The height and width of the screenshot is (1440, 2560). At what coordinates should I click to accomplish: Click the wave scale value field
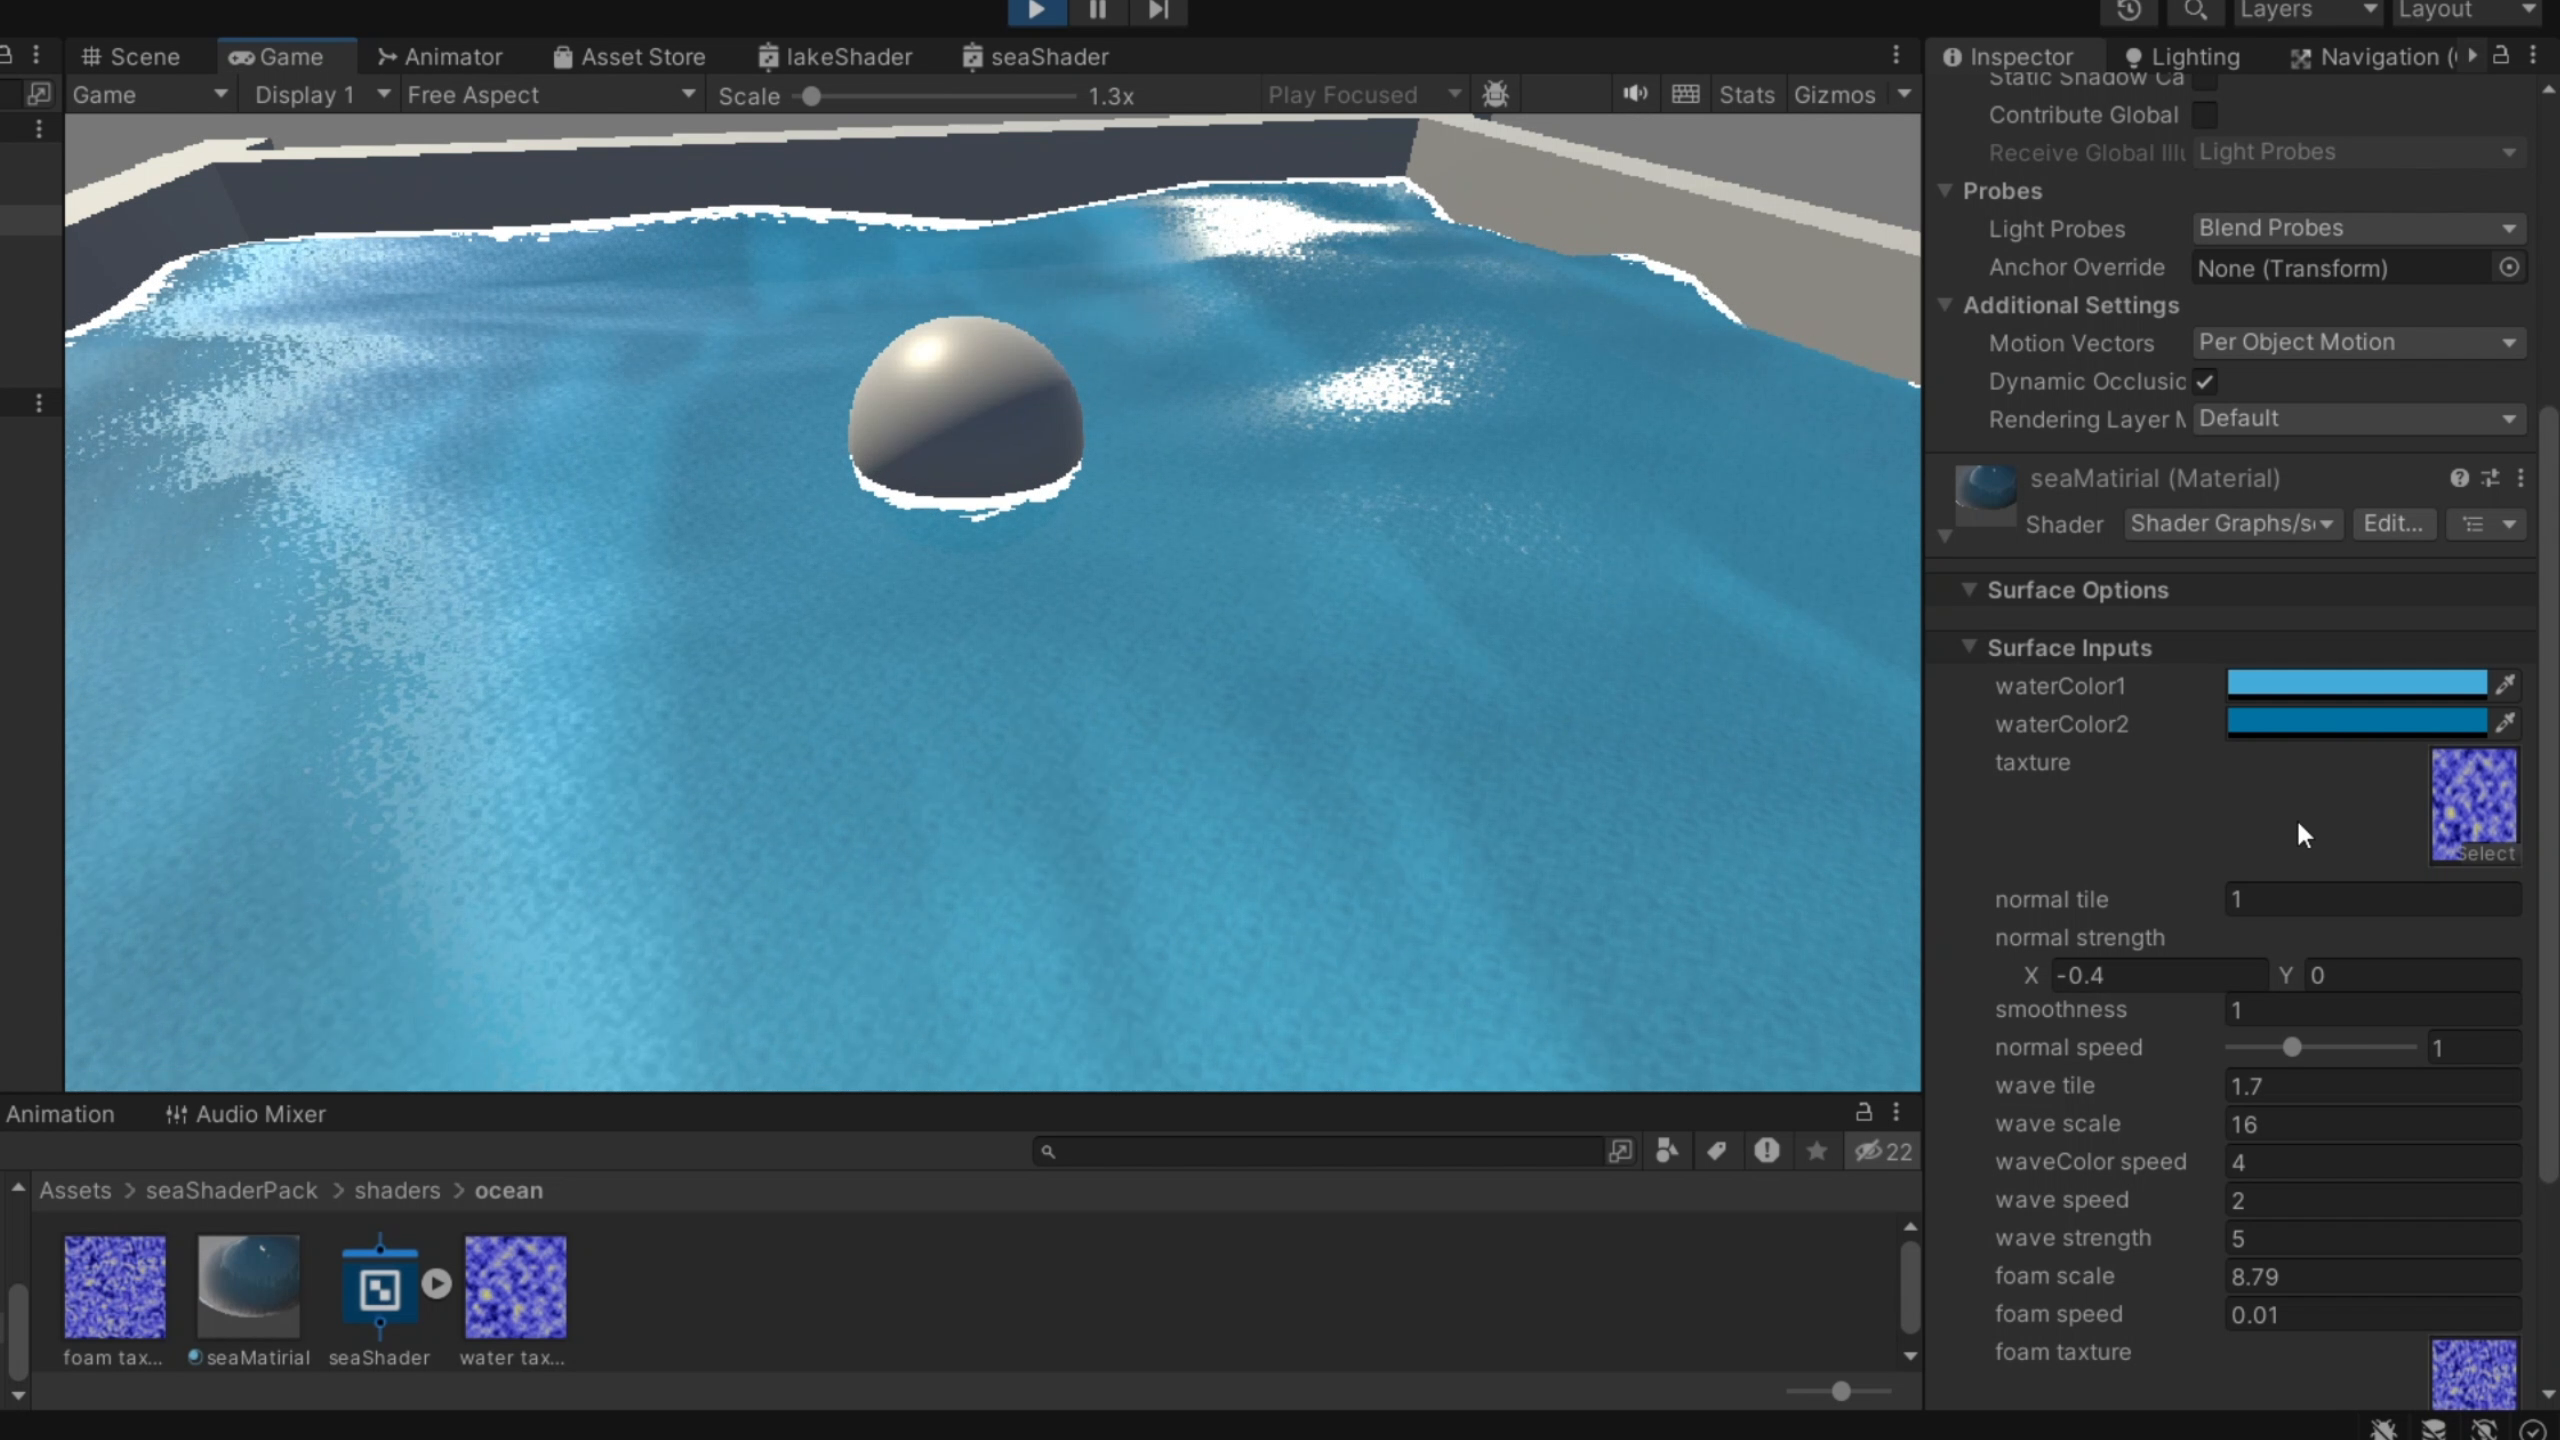pos(2373,1124)
